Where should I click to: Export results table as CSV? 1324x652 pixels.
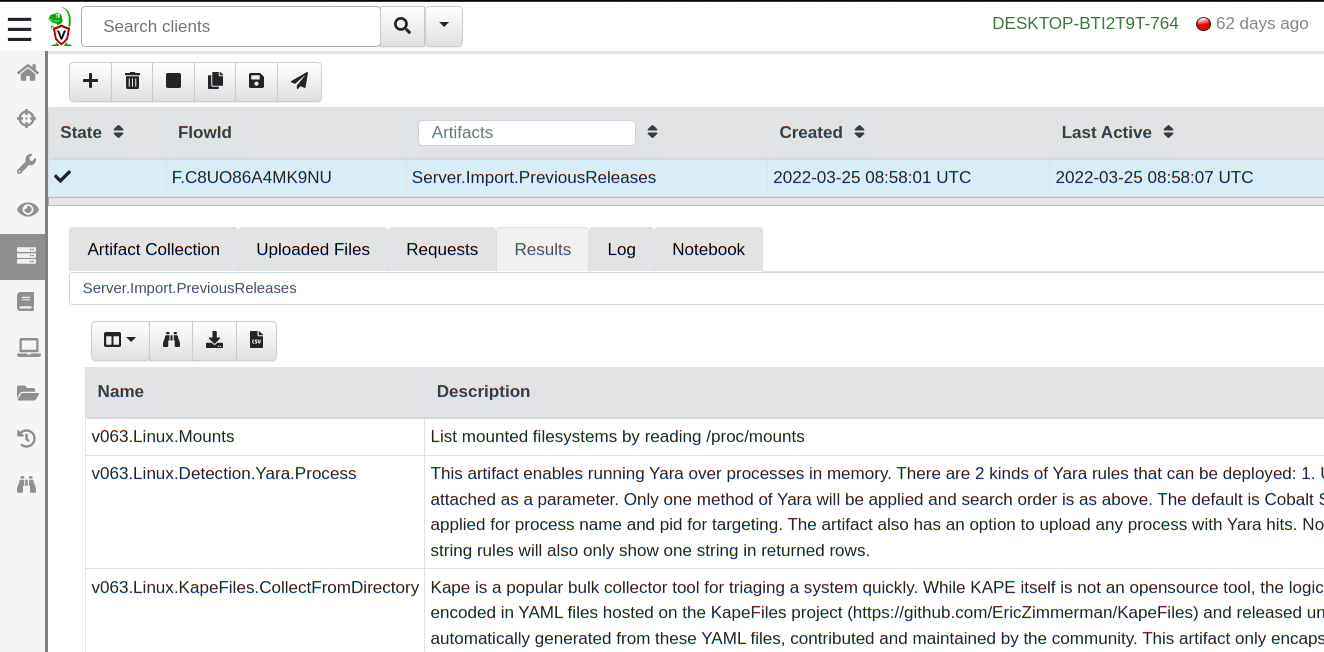256,340
